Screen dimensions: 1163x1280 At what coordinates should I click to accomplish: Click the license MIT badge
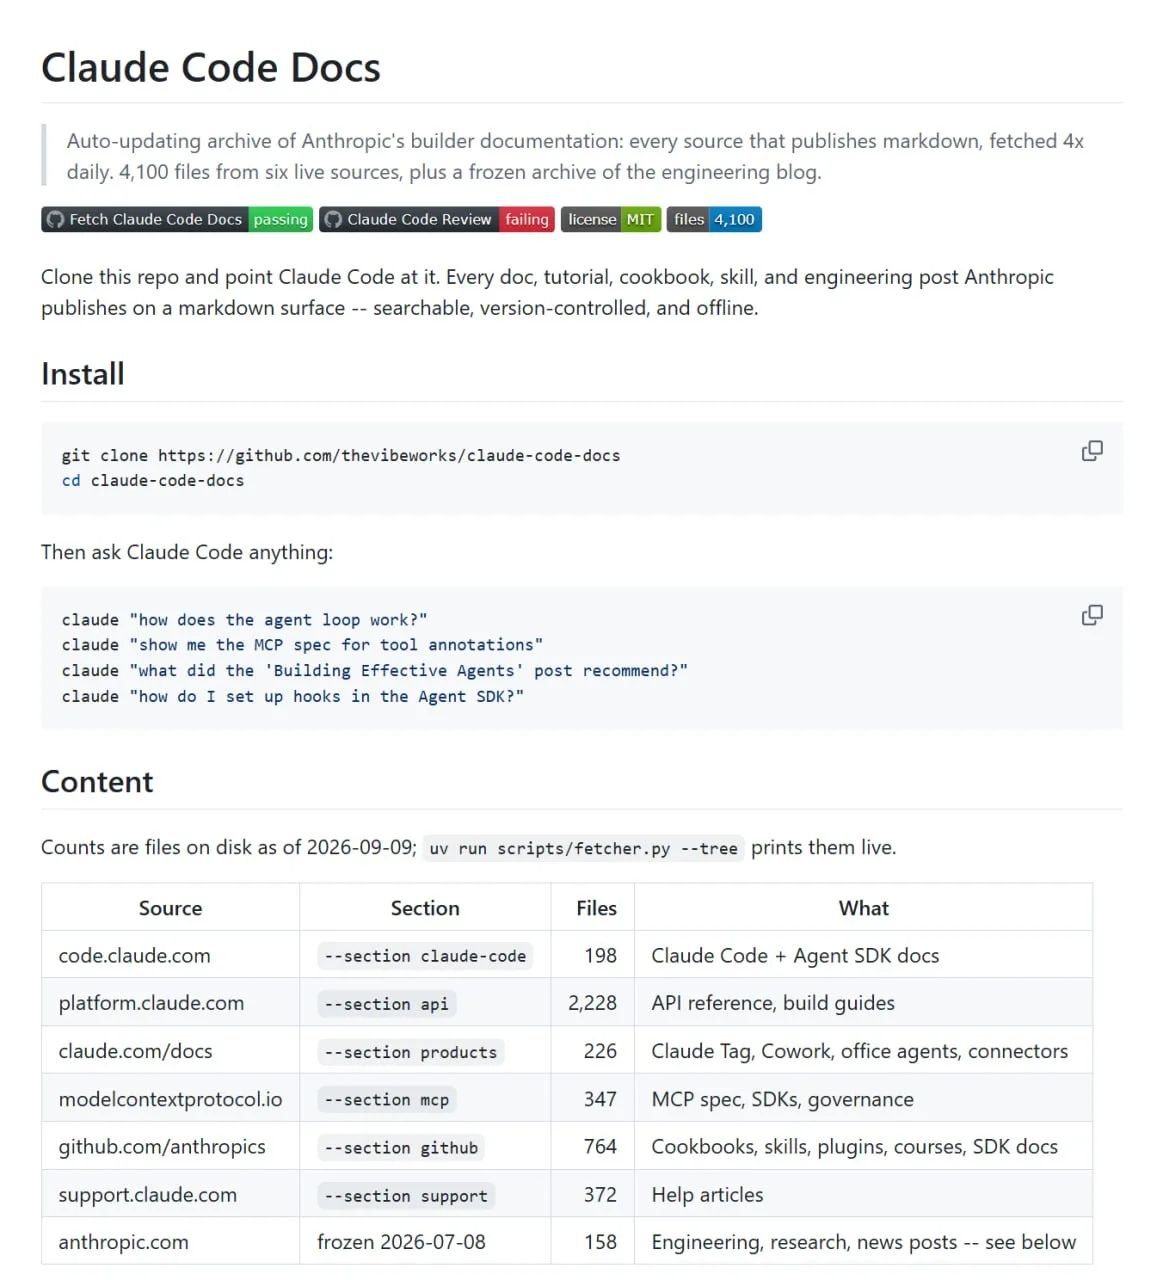coord(611,219)
